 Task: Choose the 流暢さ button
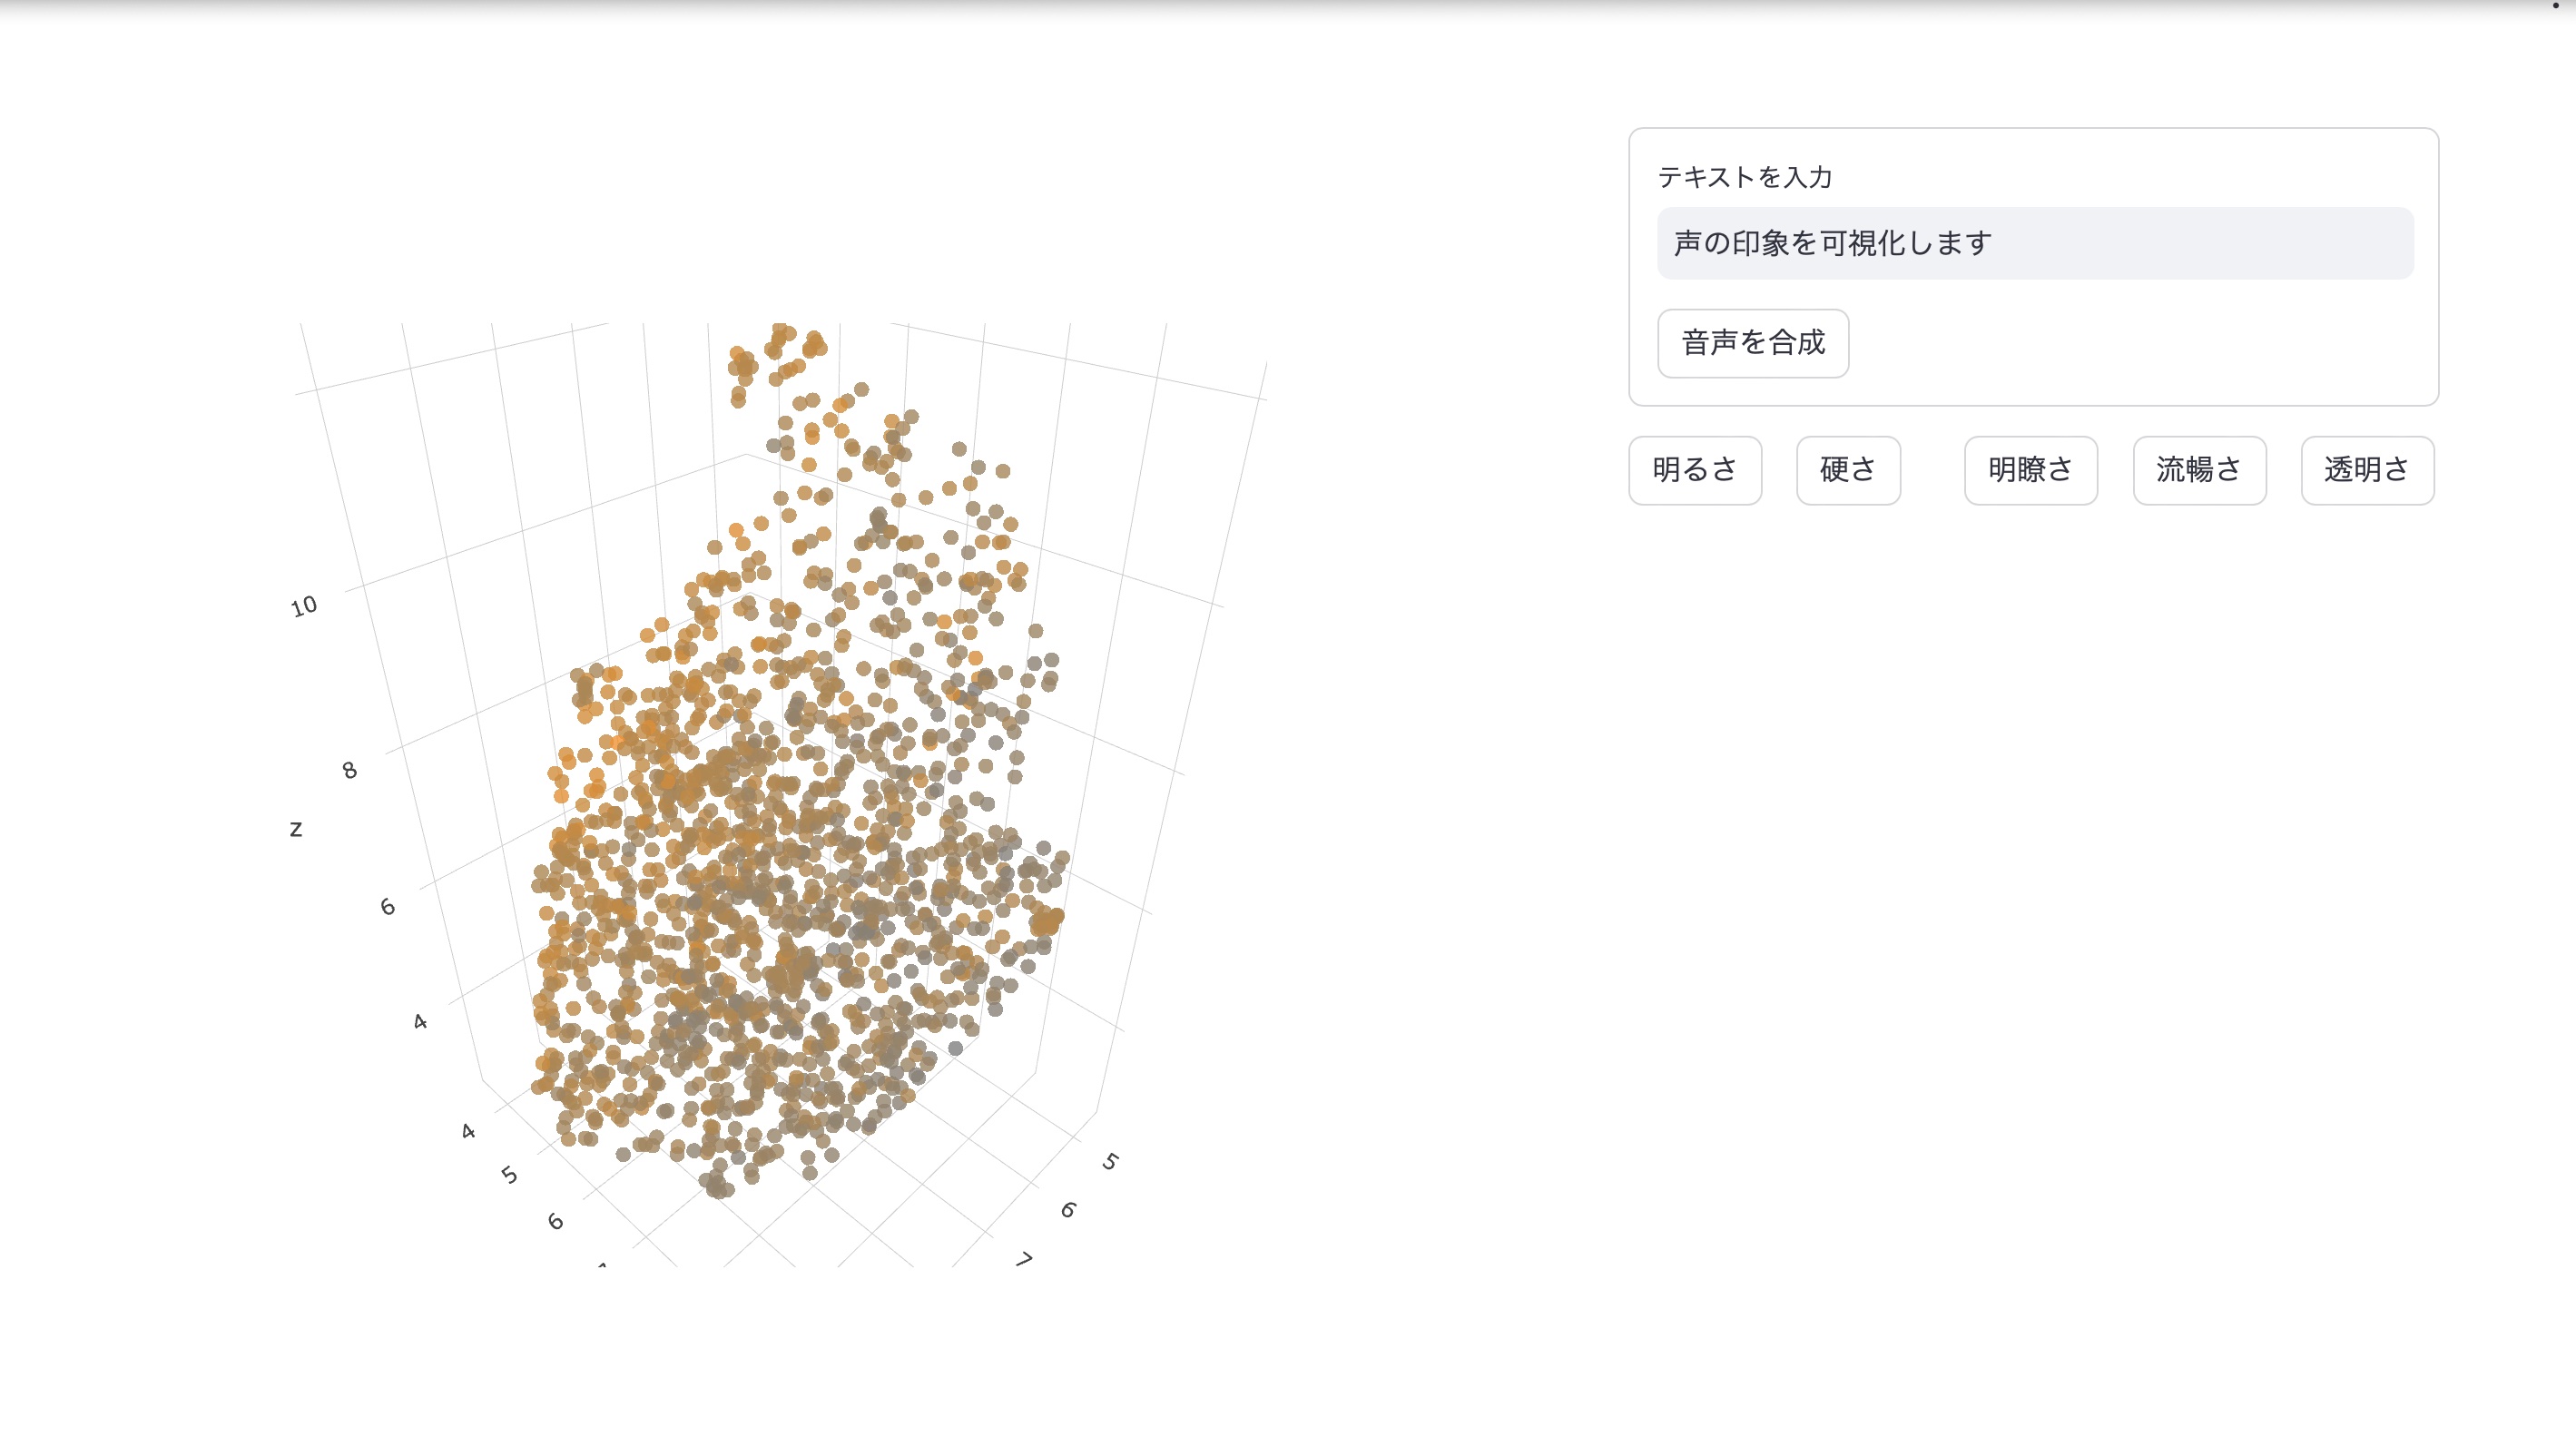[x=2198, y=470]
